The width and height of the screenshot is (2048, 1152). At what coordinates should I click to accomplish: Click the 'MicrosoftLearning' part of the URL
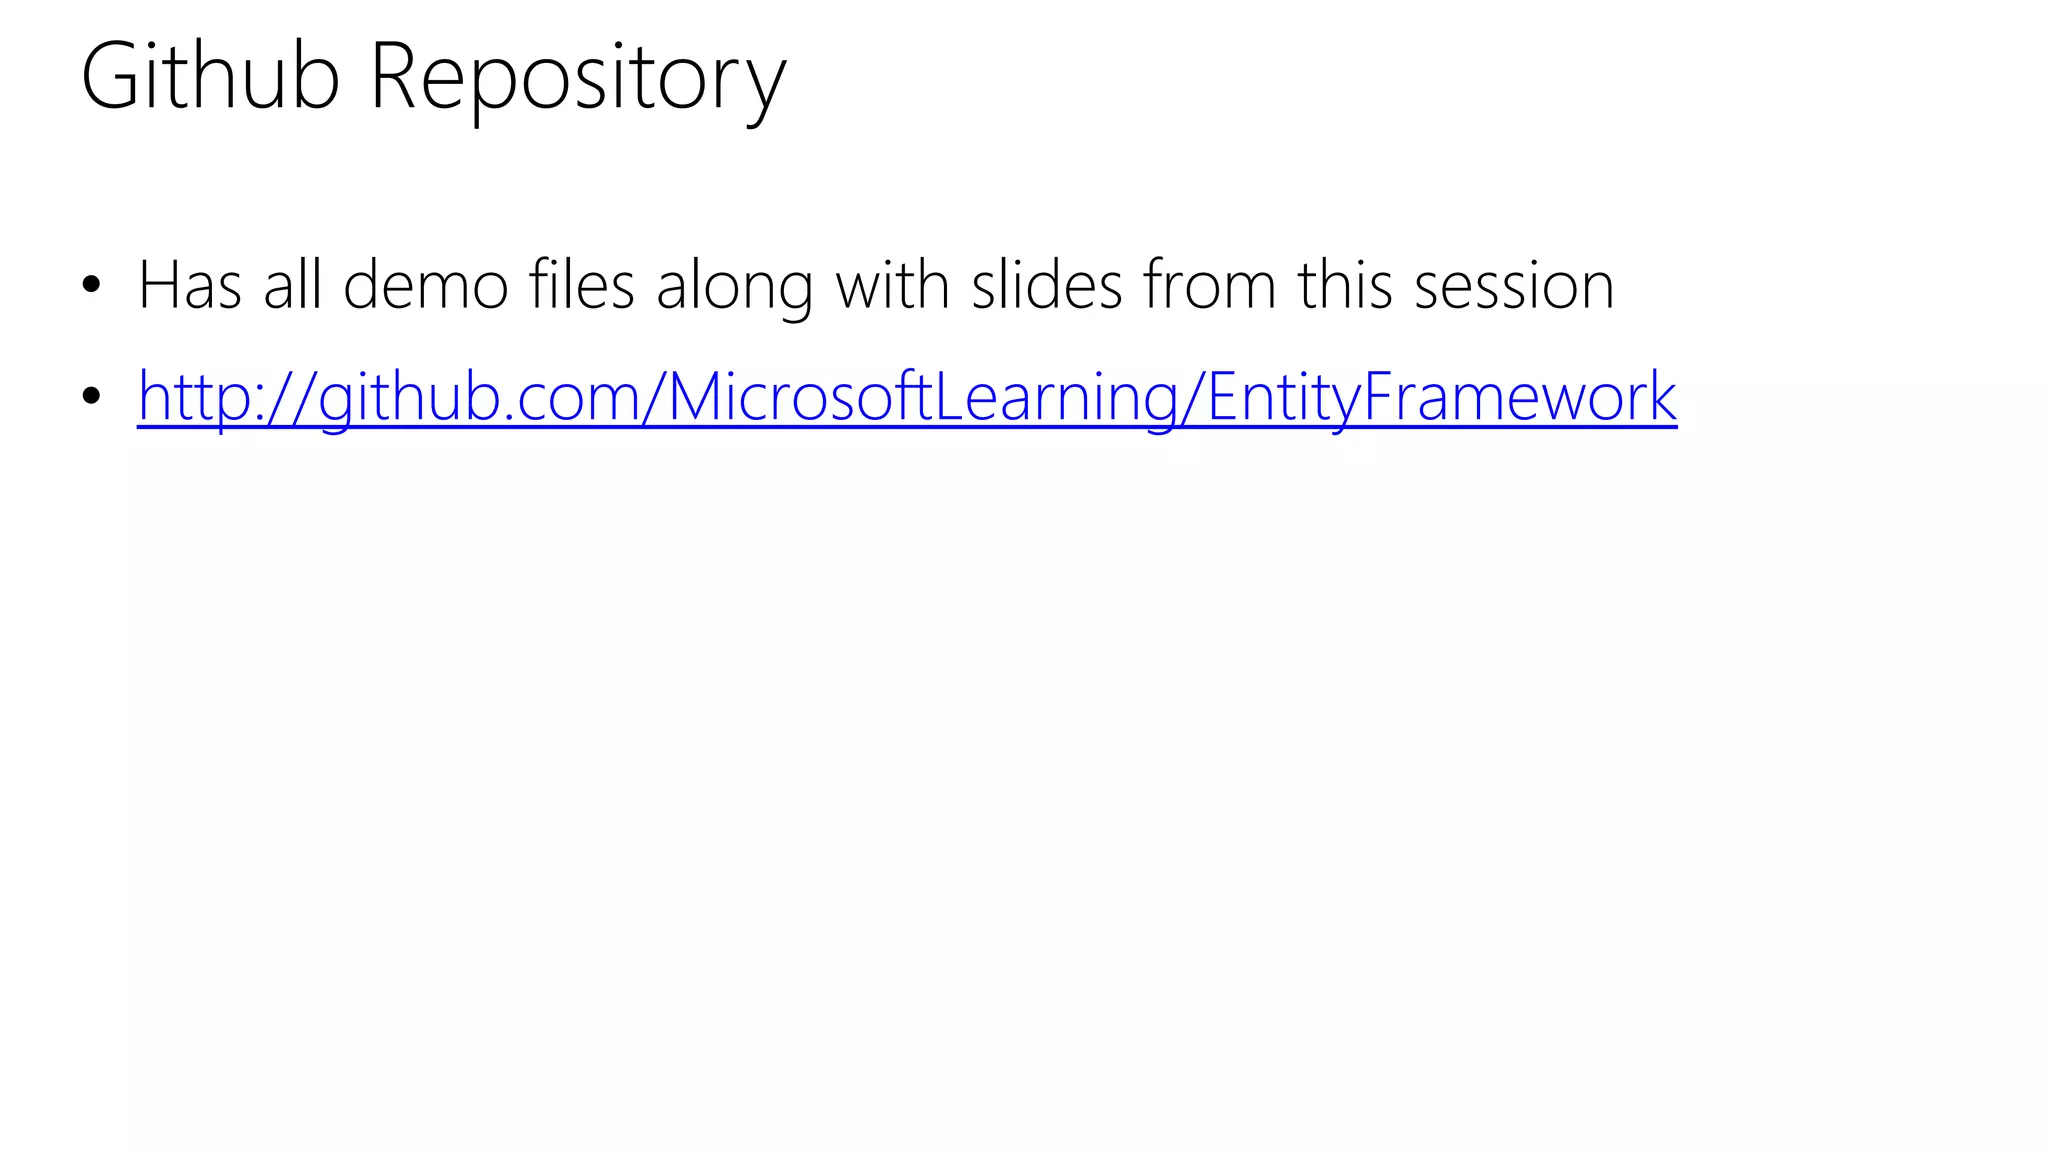point(923,398)
